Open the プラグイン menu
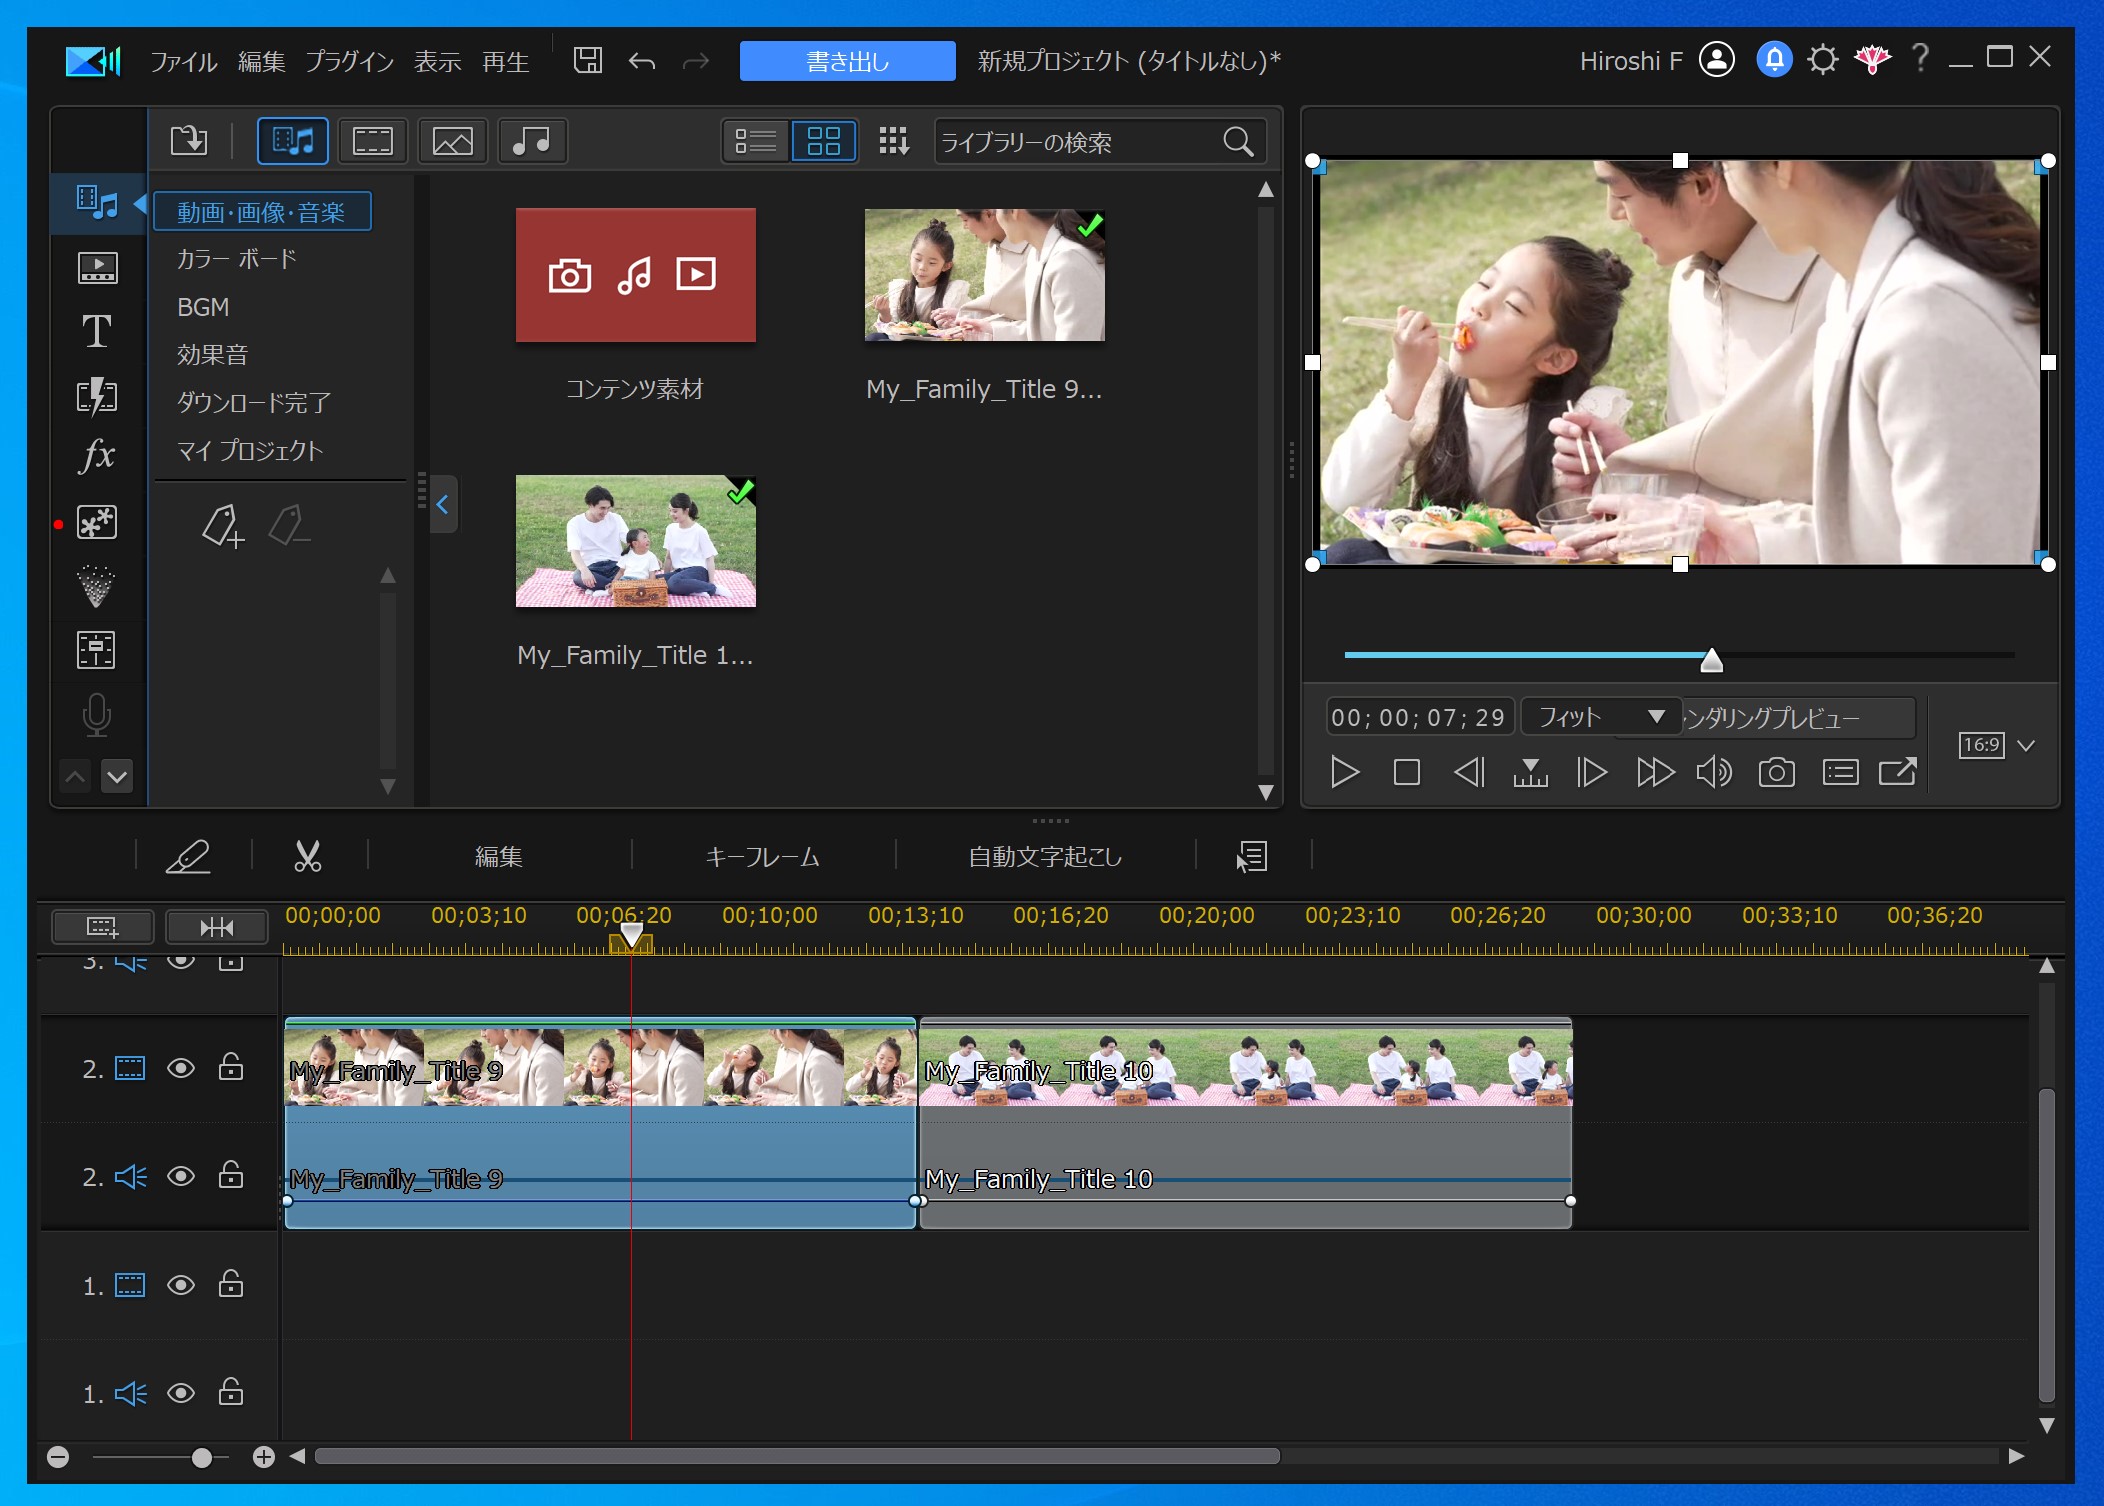 [350, 62]
